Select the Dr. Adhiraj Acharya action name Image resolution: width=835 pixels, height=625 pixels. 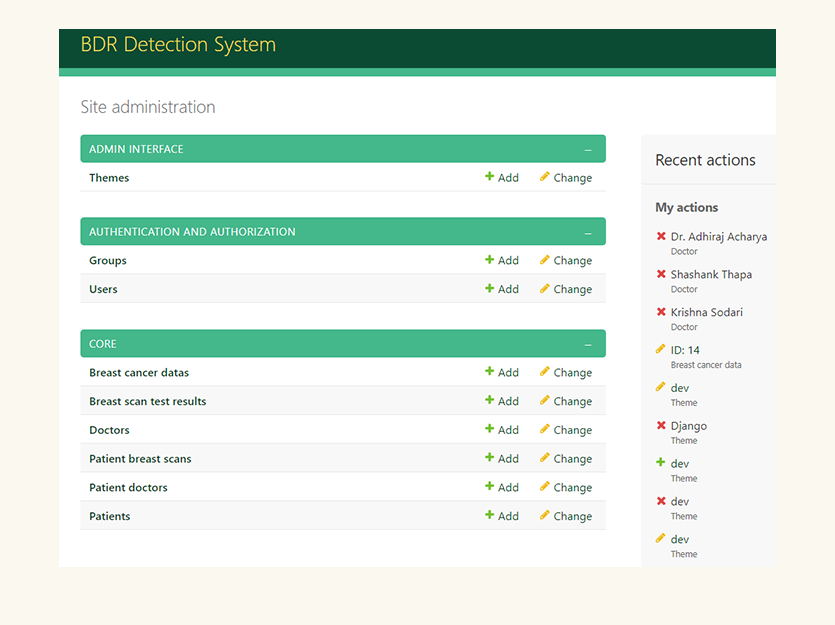coord(718,237)
